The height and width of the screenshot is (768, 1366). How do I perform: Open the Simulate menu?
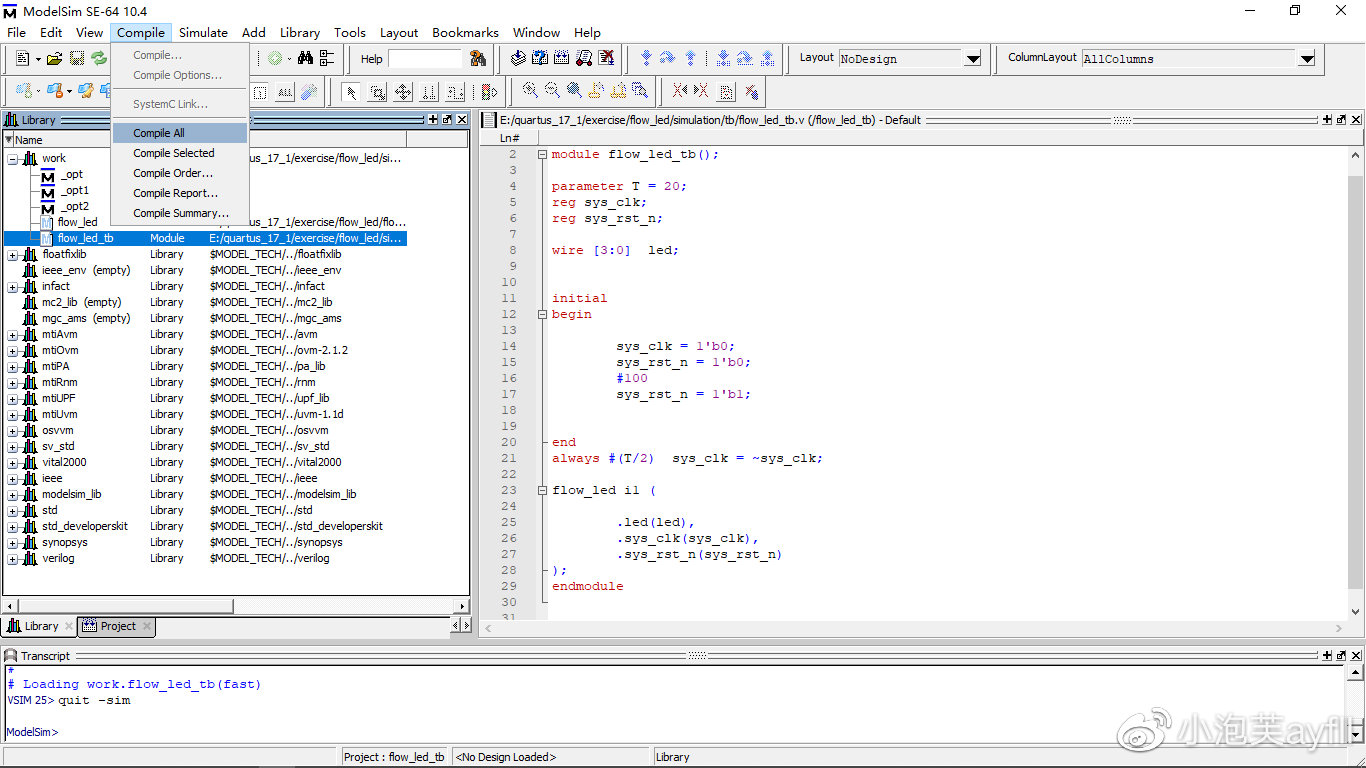[x=203, y=32]
